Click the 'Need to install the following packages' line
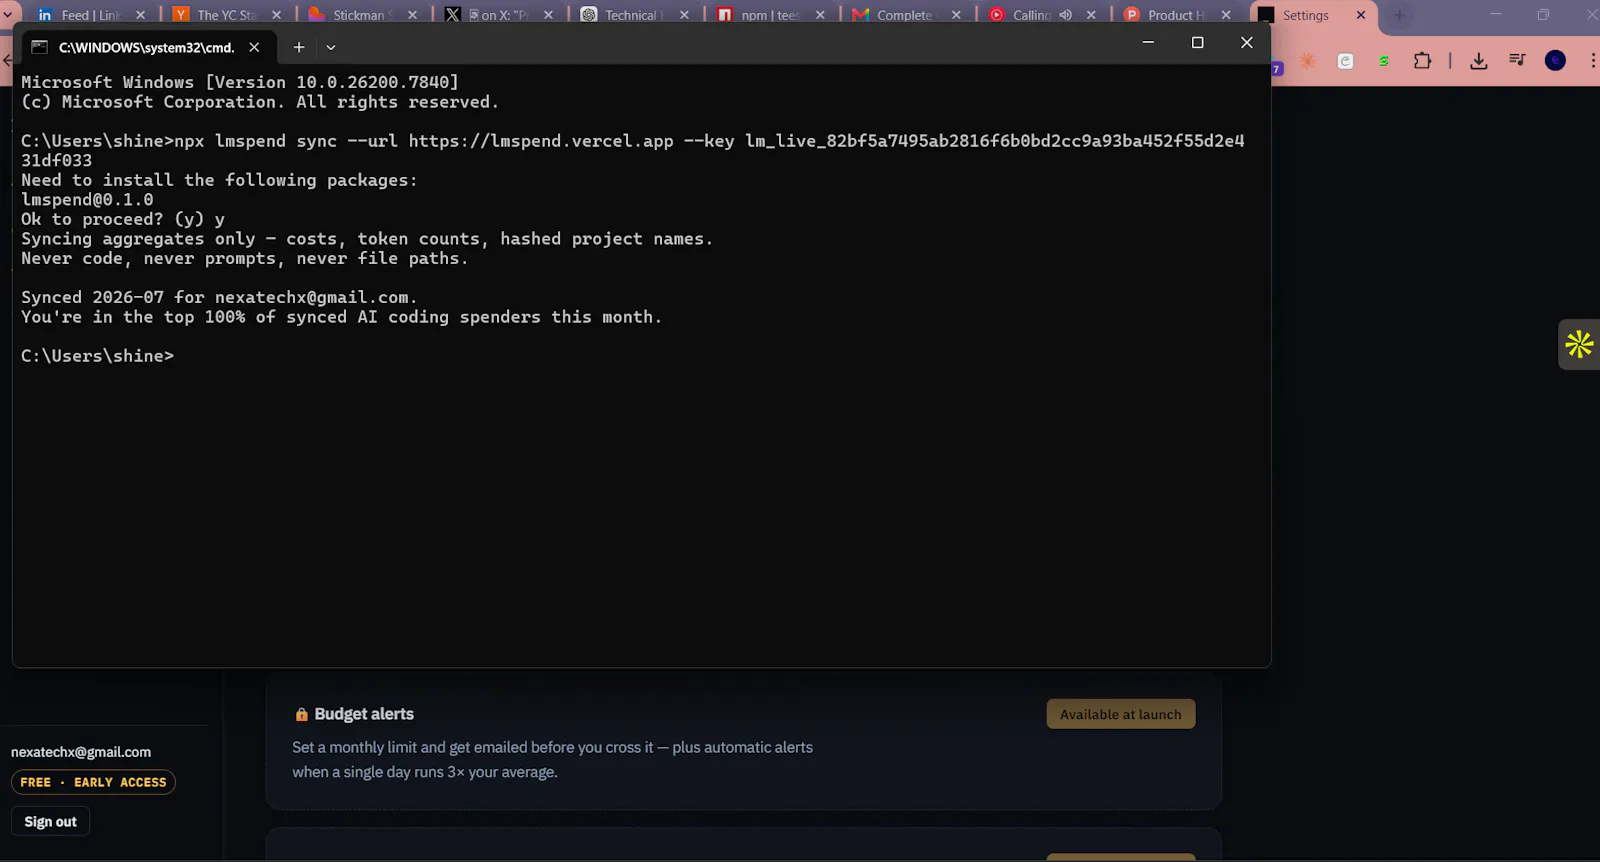The height and width of the screenshot is (862, 1600). coord(219,180)
